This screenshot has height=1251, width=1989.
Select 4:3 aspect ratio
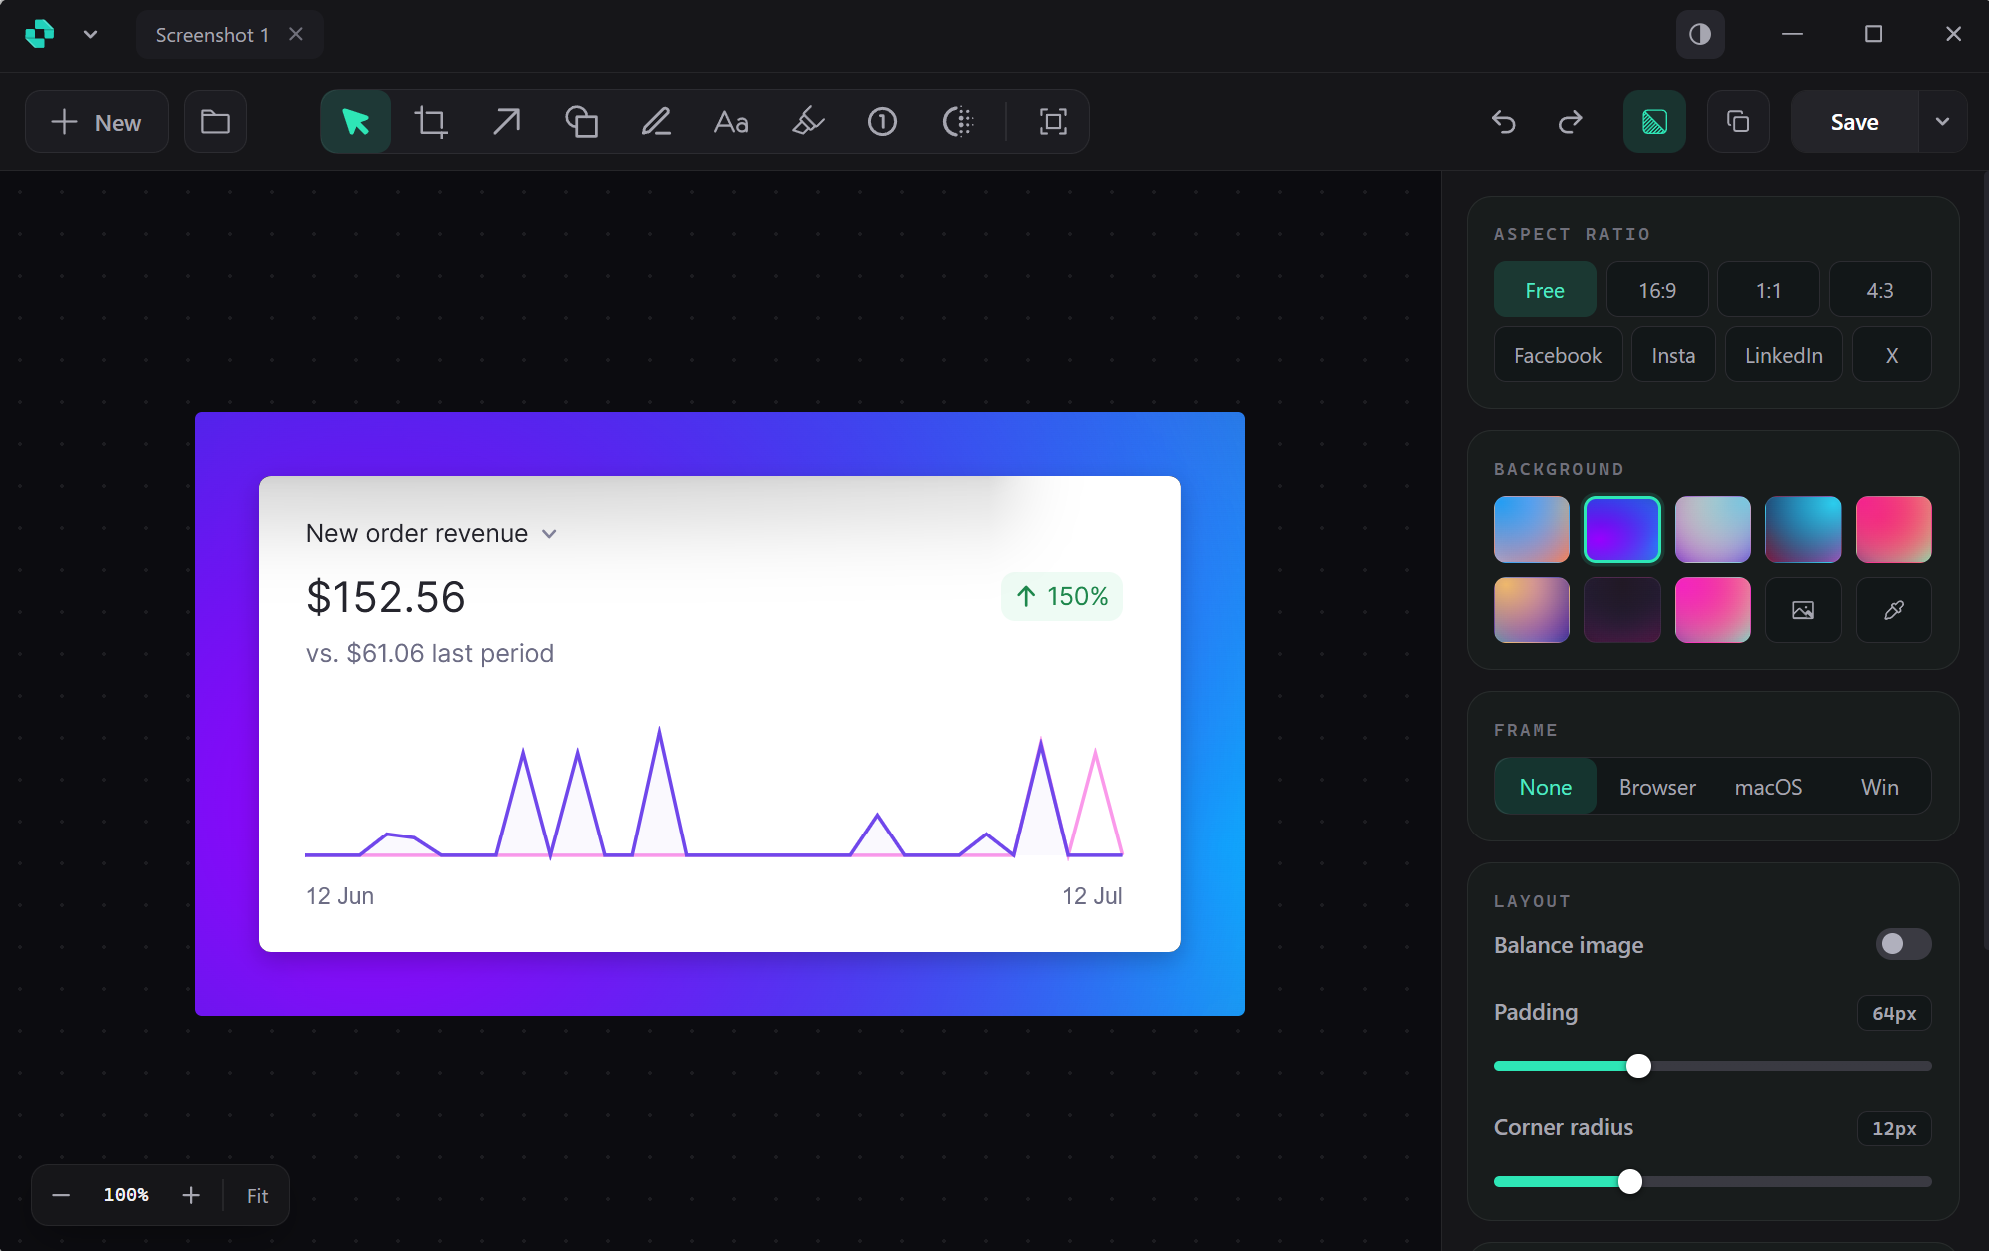(1880, 290)
